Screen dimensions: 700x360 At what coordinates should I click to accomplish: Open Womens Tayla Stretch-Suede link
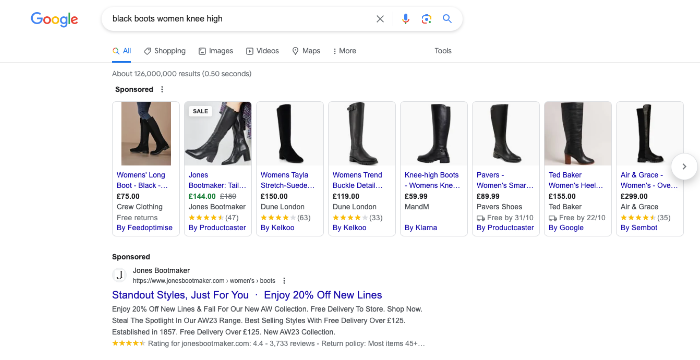tap(288, 180)
